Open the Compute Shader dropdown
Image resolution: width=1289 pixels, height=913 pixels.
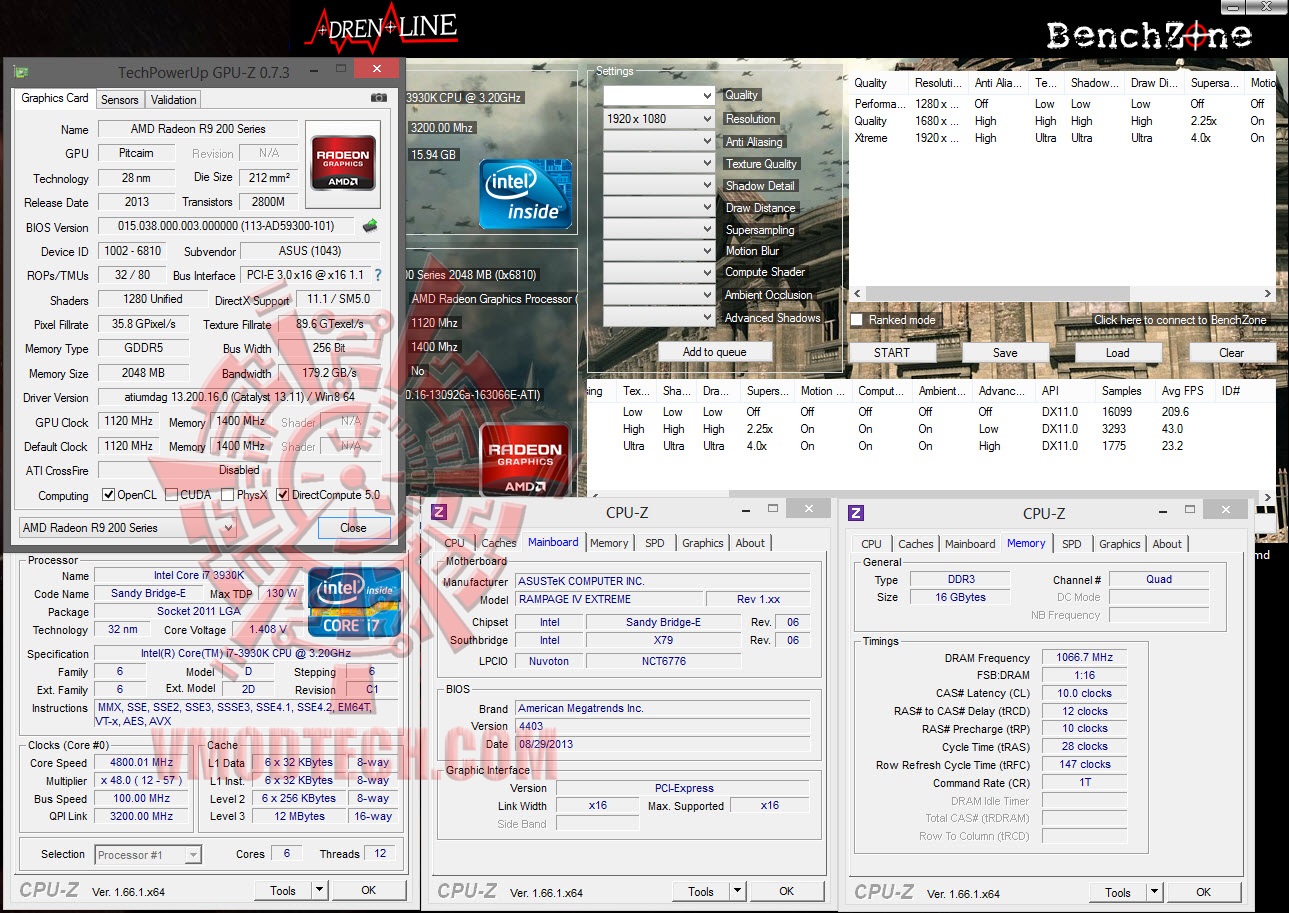[659, 273]
